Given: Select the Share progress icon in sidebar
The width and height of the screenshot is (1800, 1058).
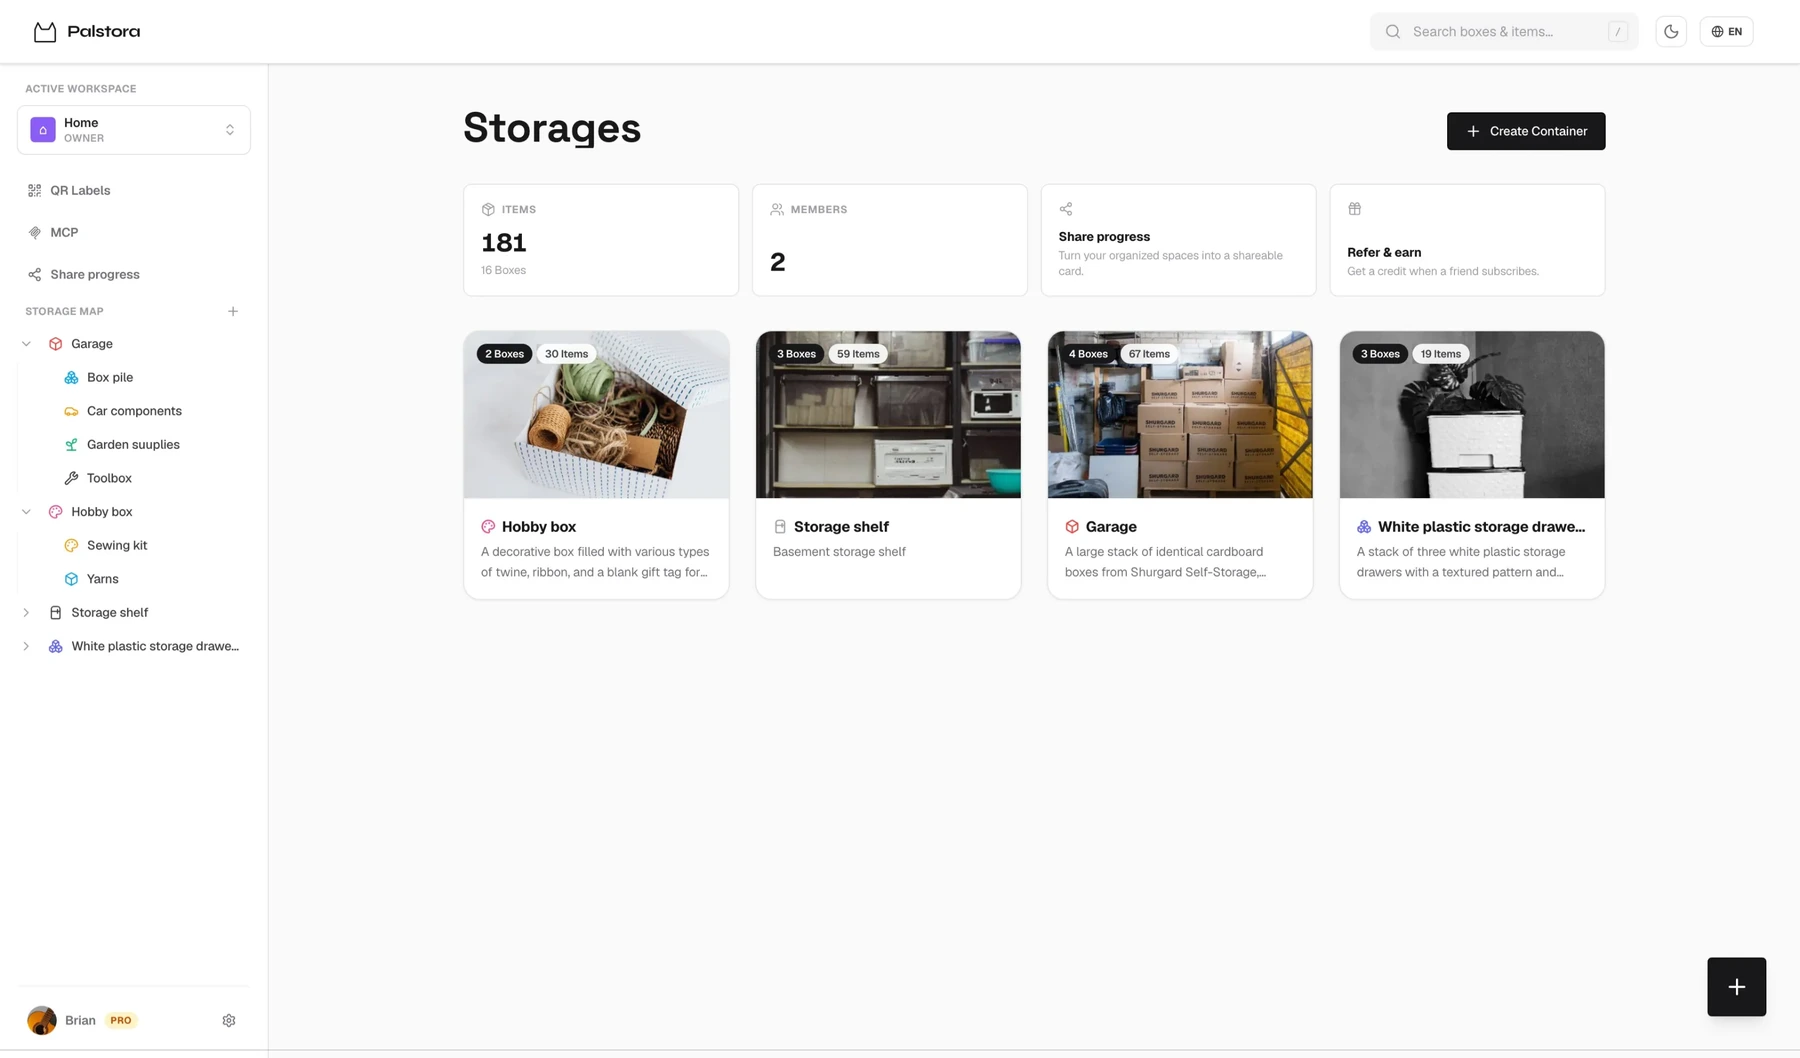Looking at the screenshot, I should [x=35, y=274].
